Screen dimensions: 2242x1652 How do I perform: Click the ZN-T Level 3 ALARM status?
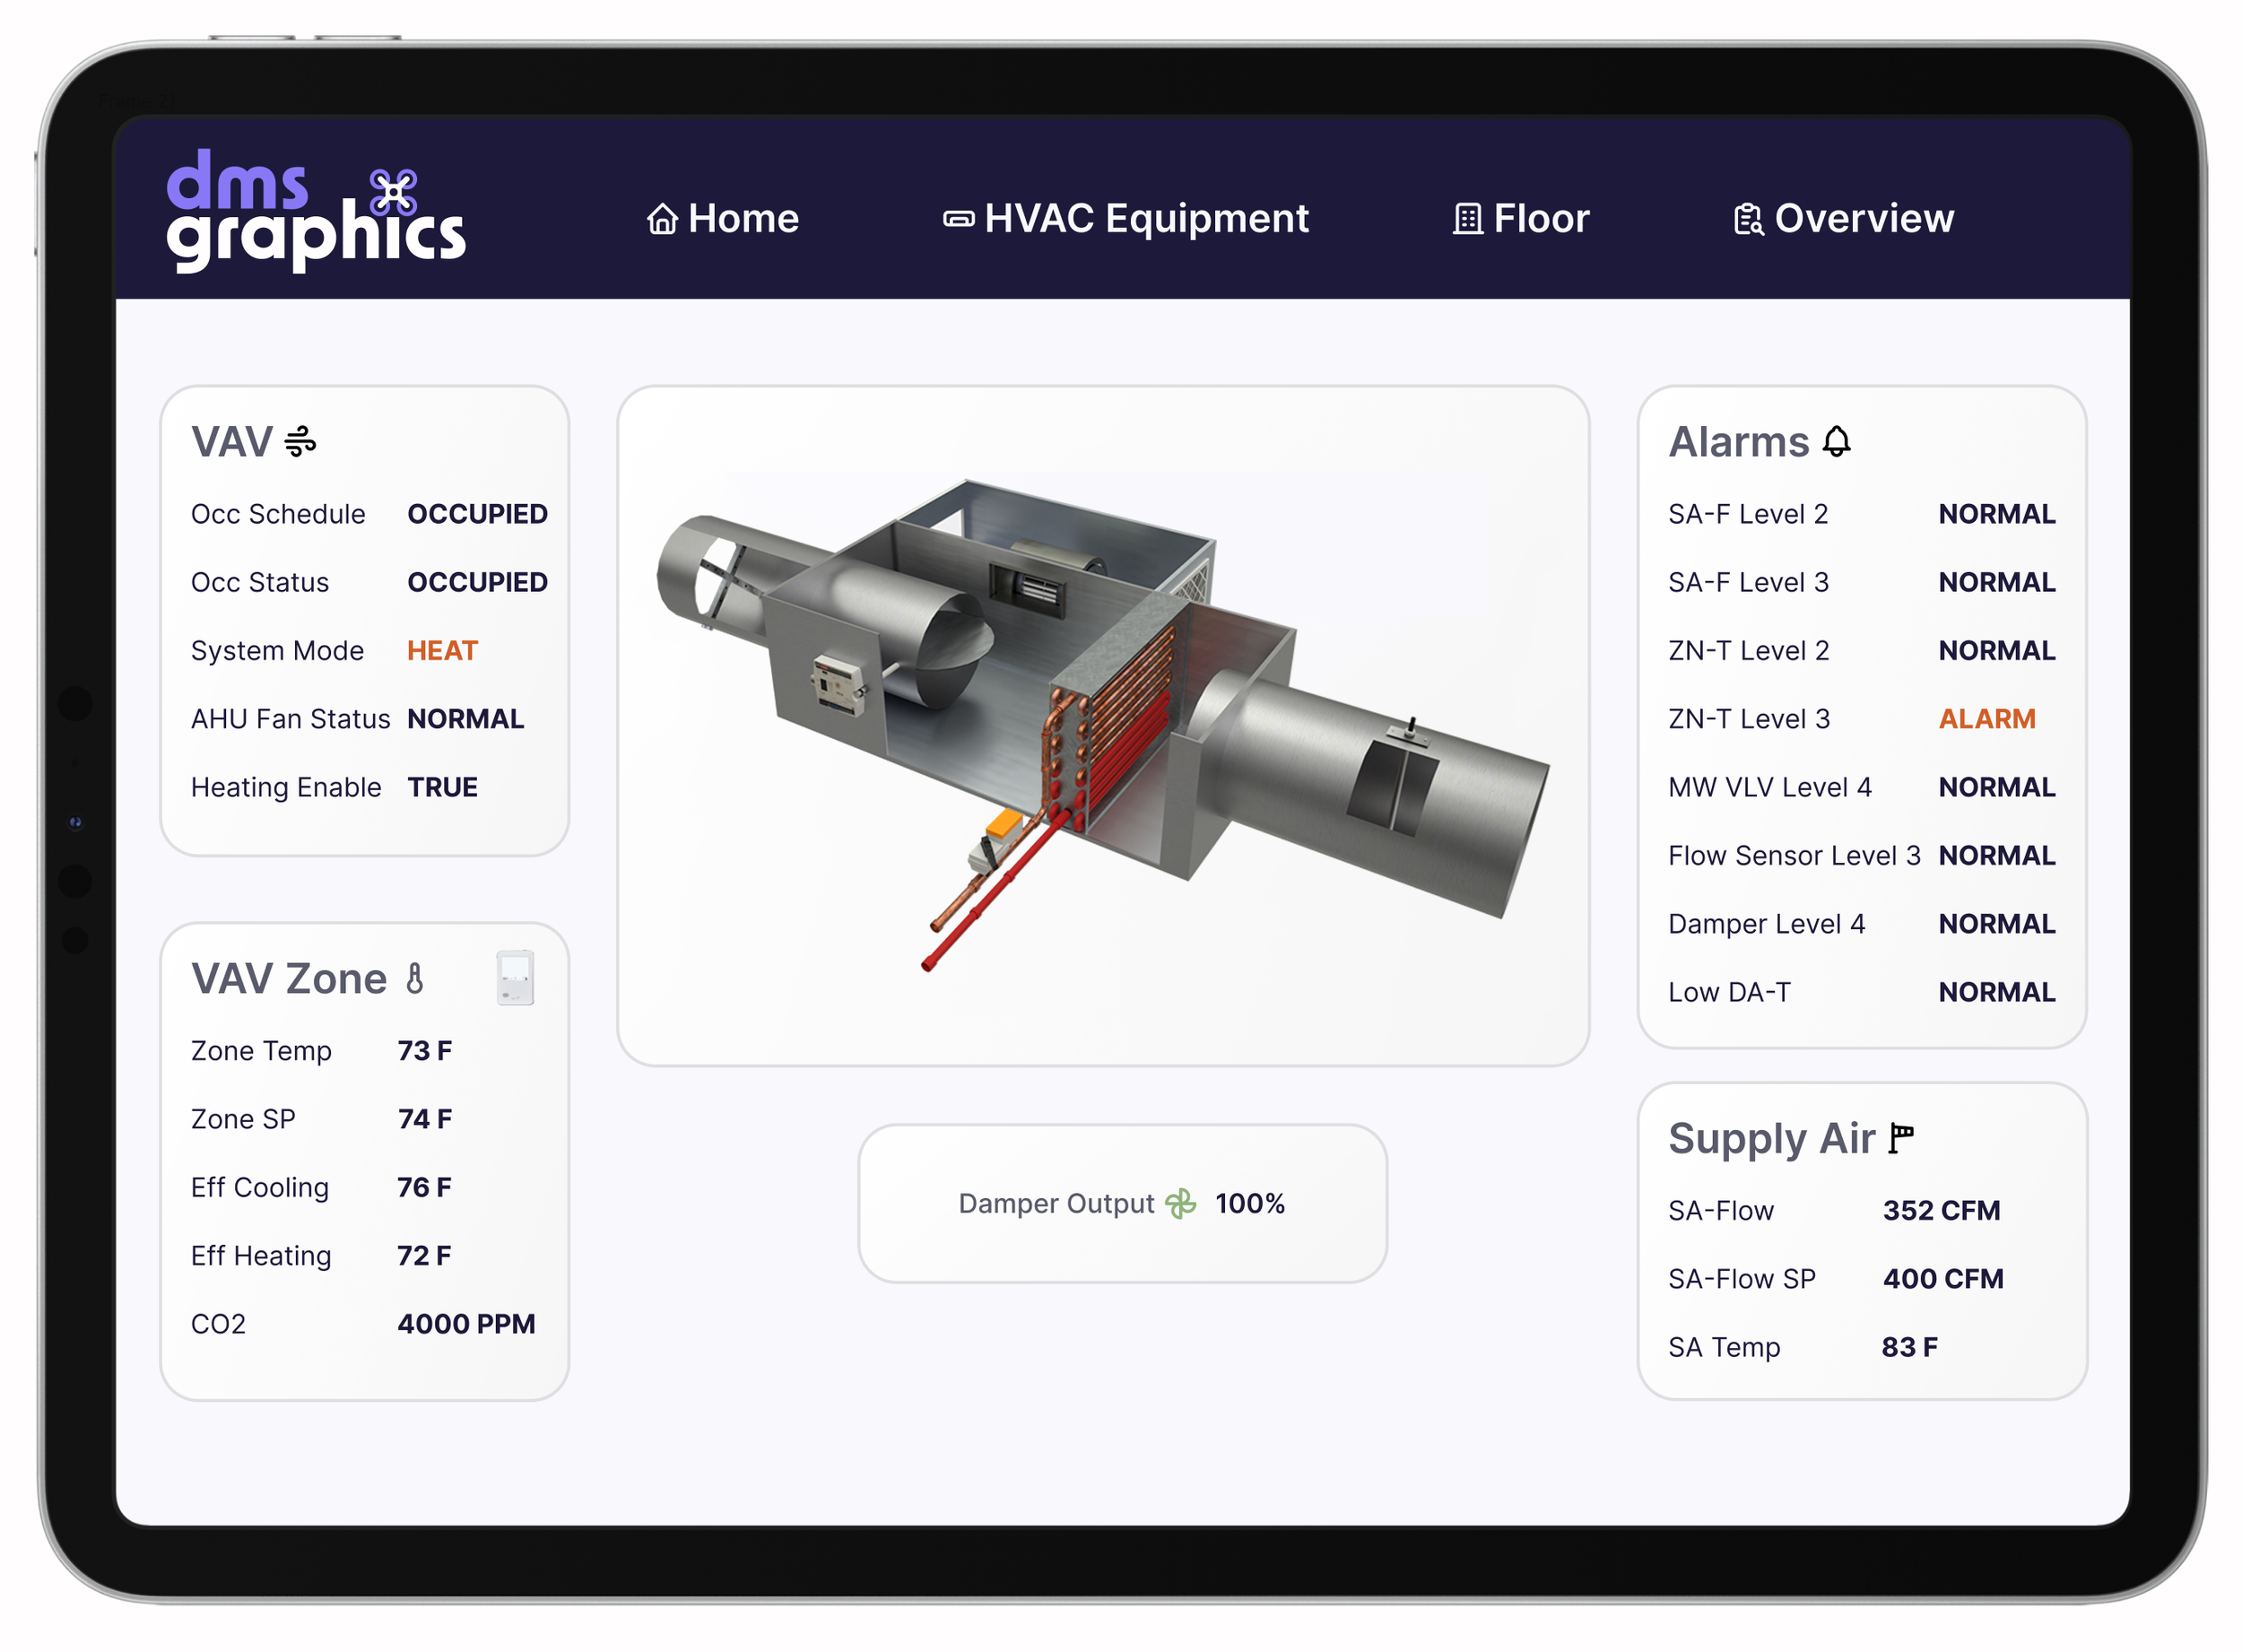point(1986,718)
